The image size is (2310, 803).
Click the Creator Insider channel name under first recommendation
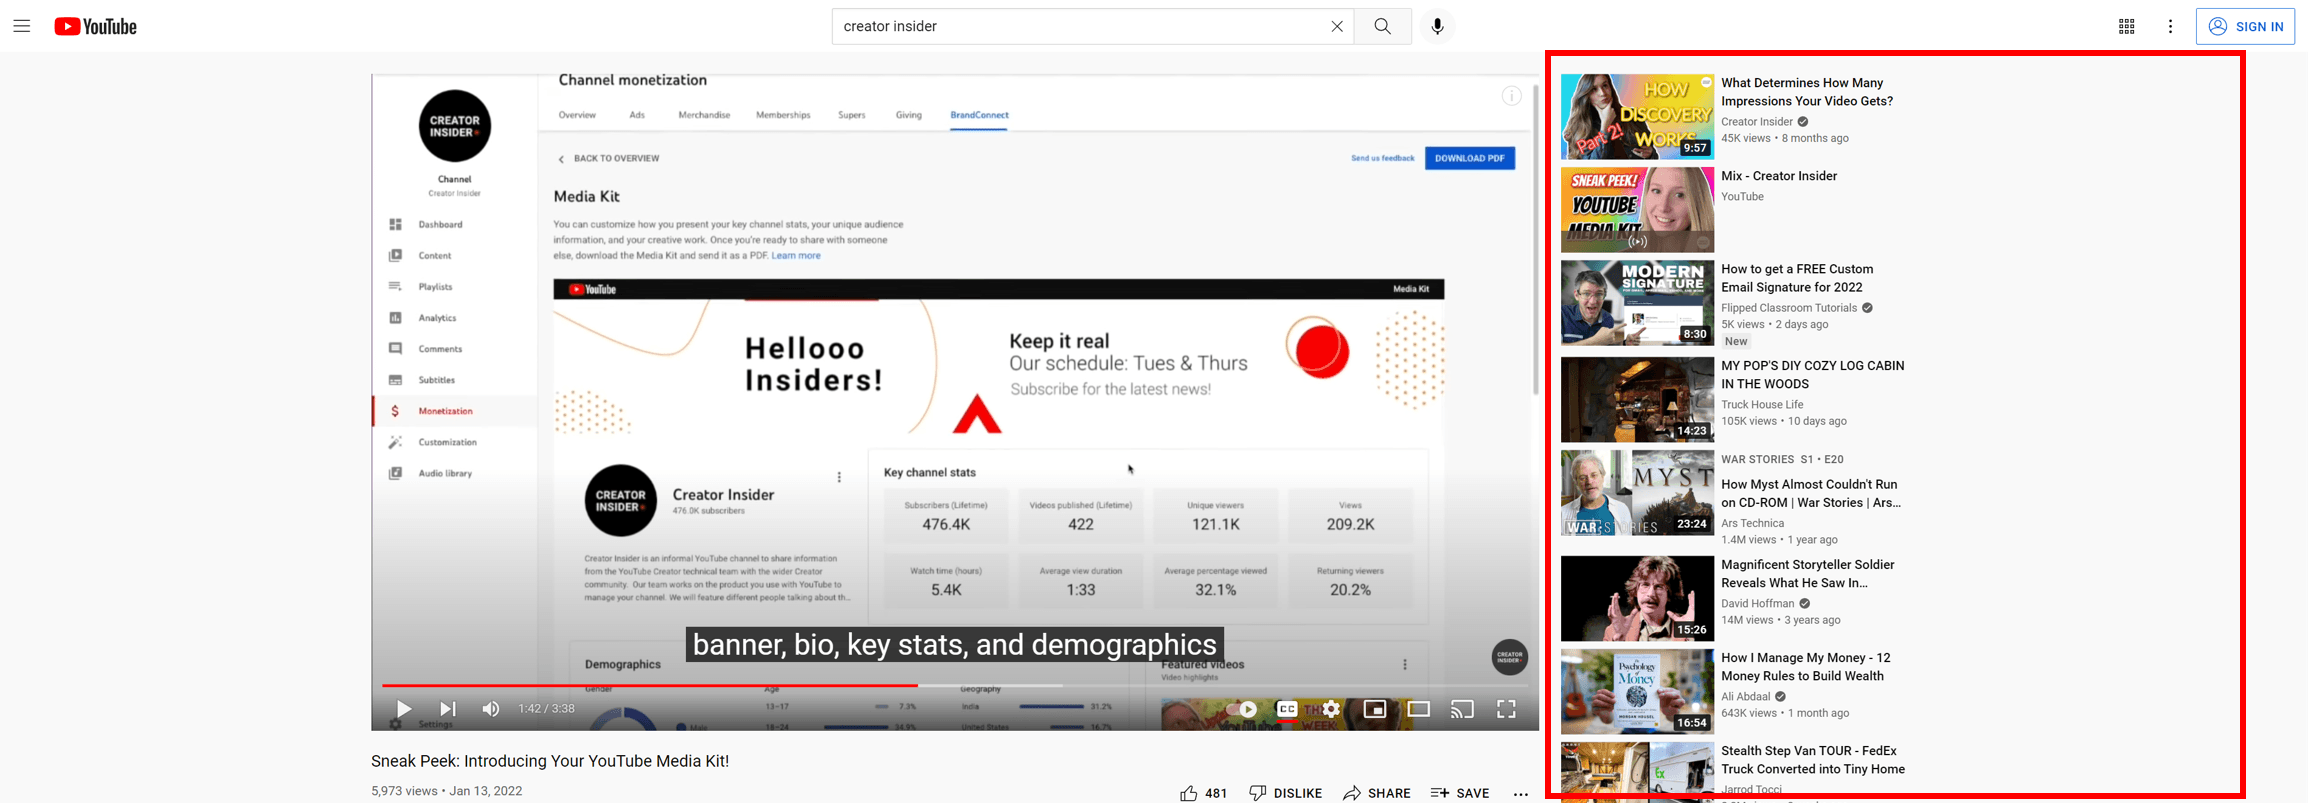pyautogui.click(x=1757, y=122)
